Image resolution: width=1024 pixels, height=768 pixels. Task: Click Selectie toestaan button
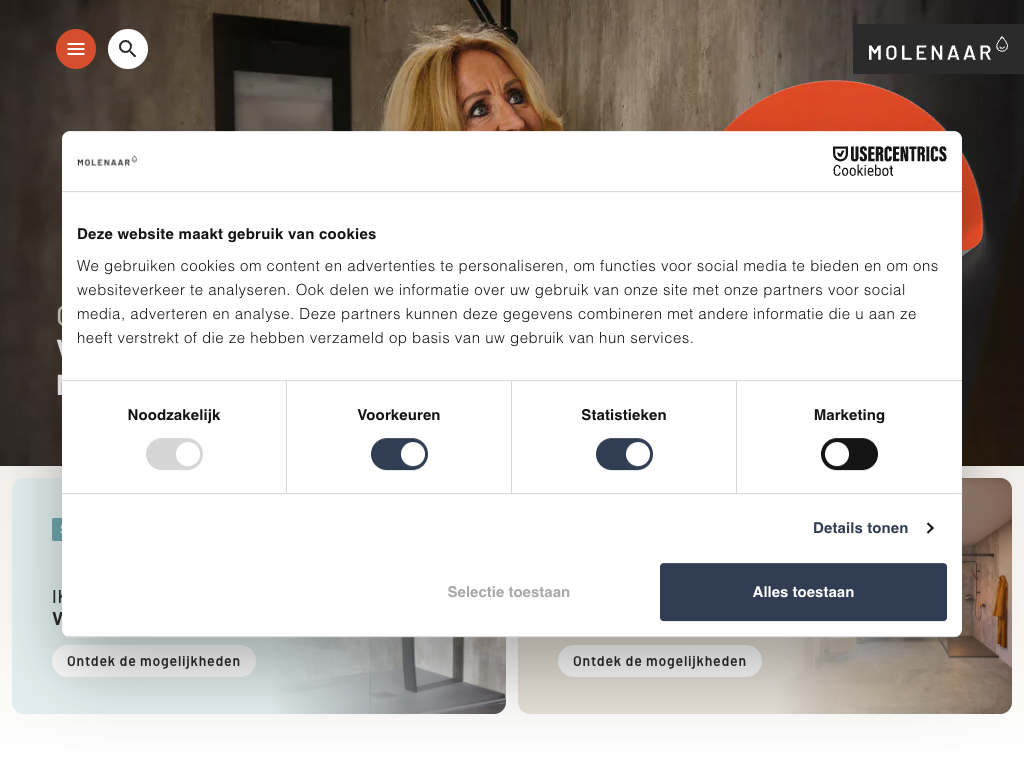pos(509,592)
